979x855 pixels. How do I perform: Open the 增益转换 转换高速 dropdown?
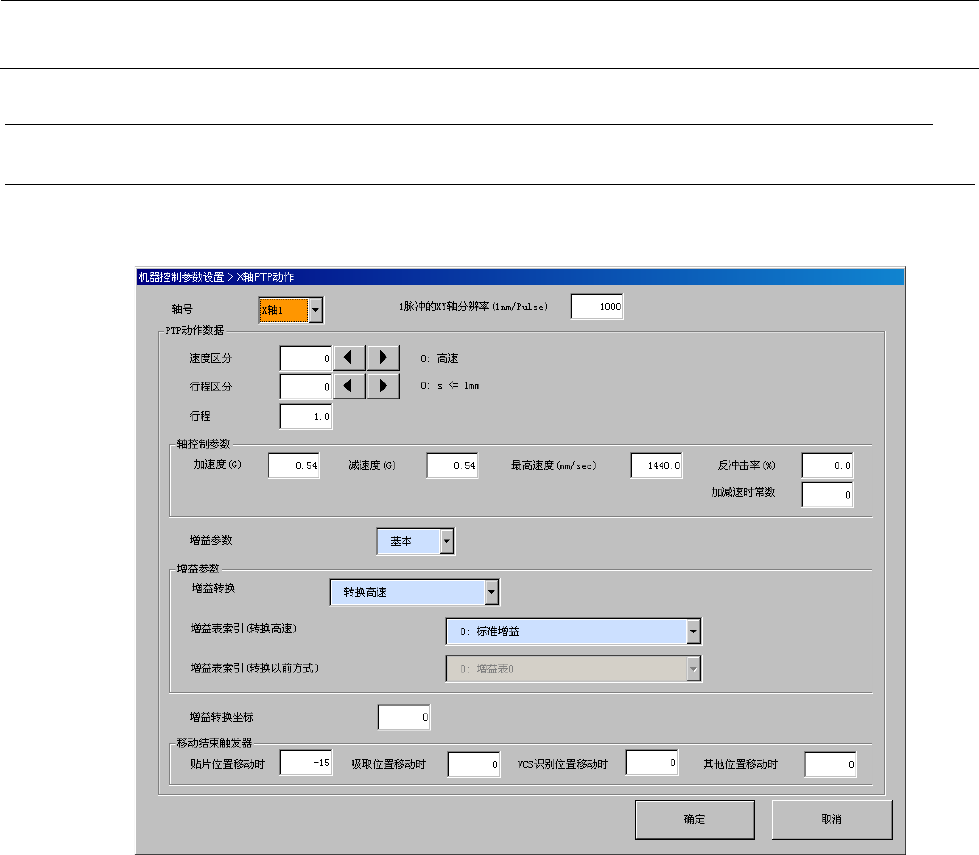491,593
